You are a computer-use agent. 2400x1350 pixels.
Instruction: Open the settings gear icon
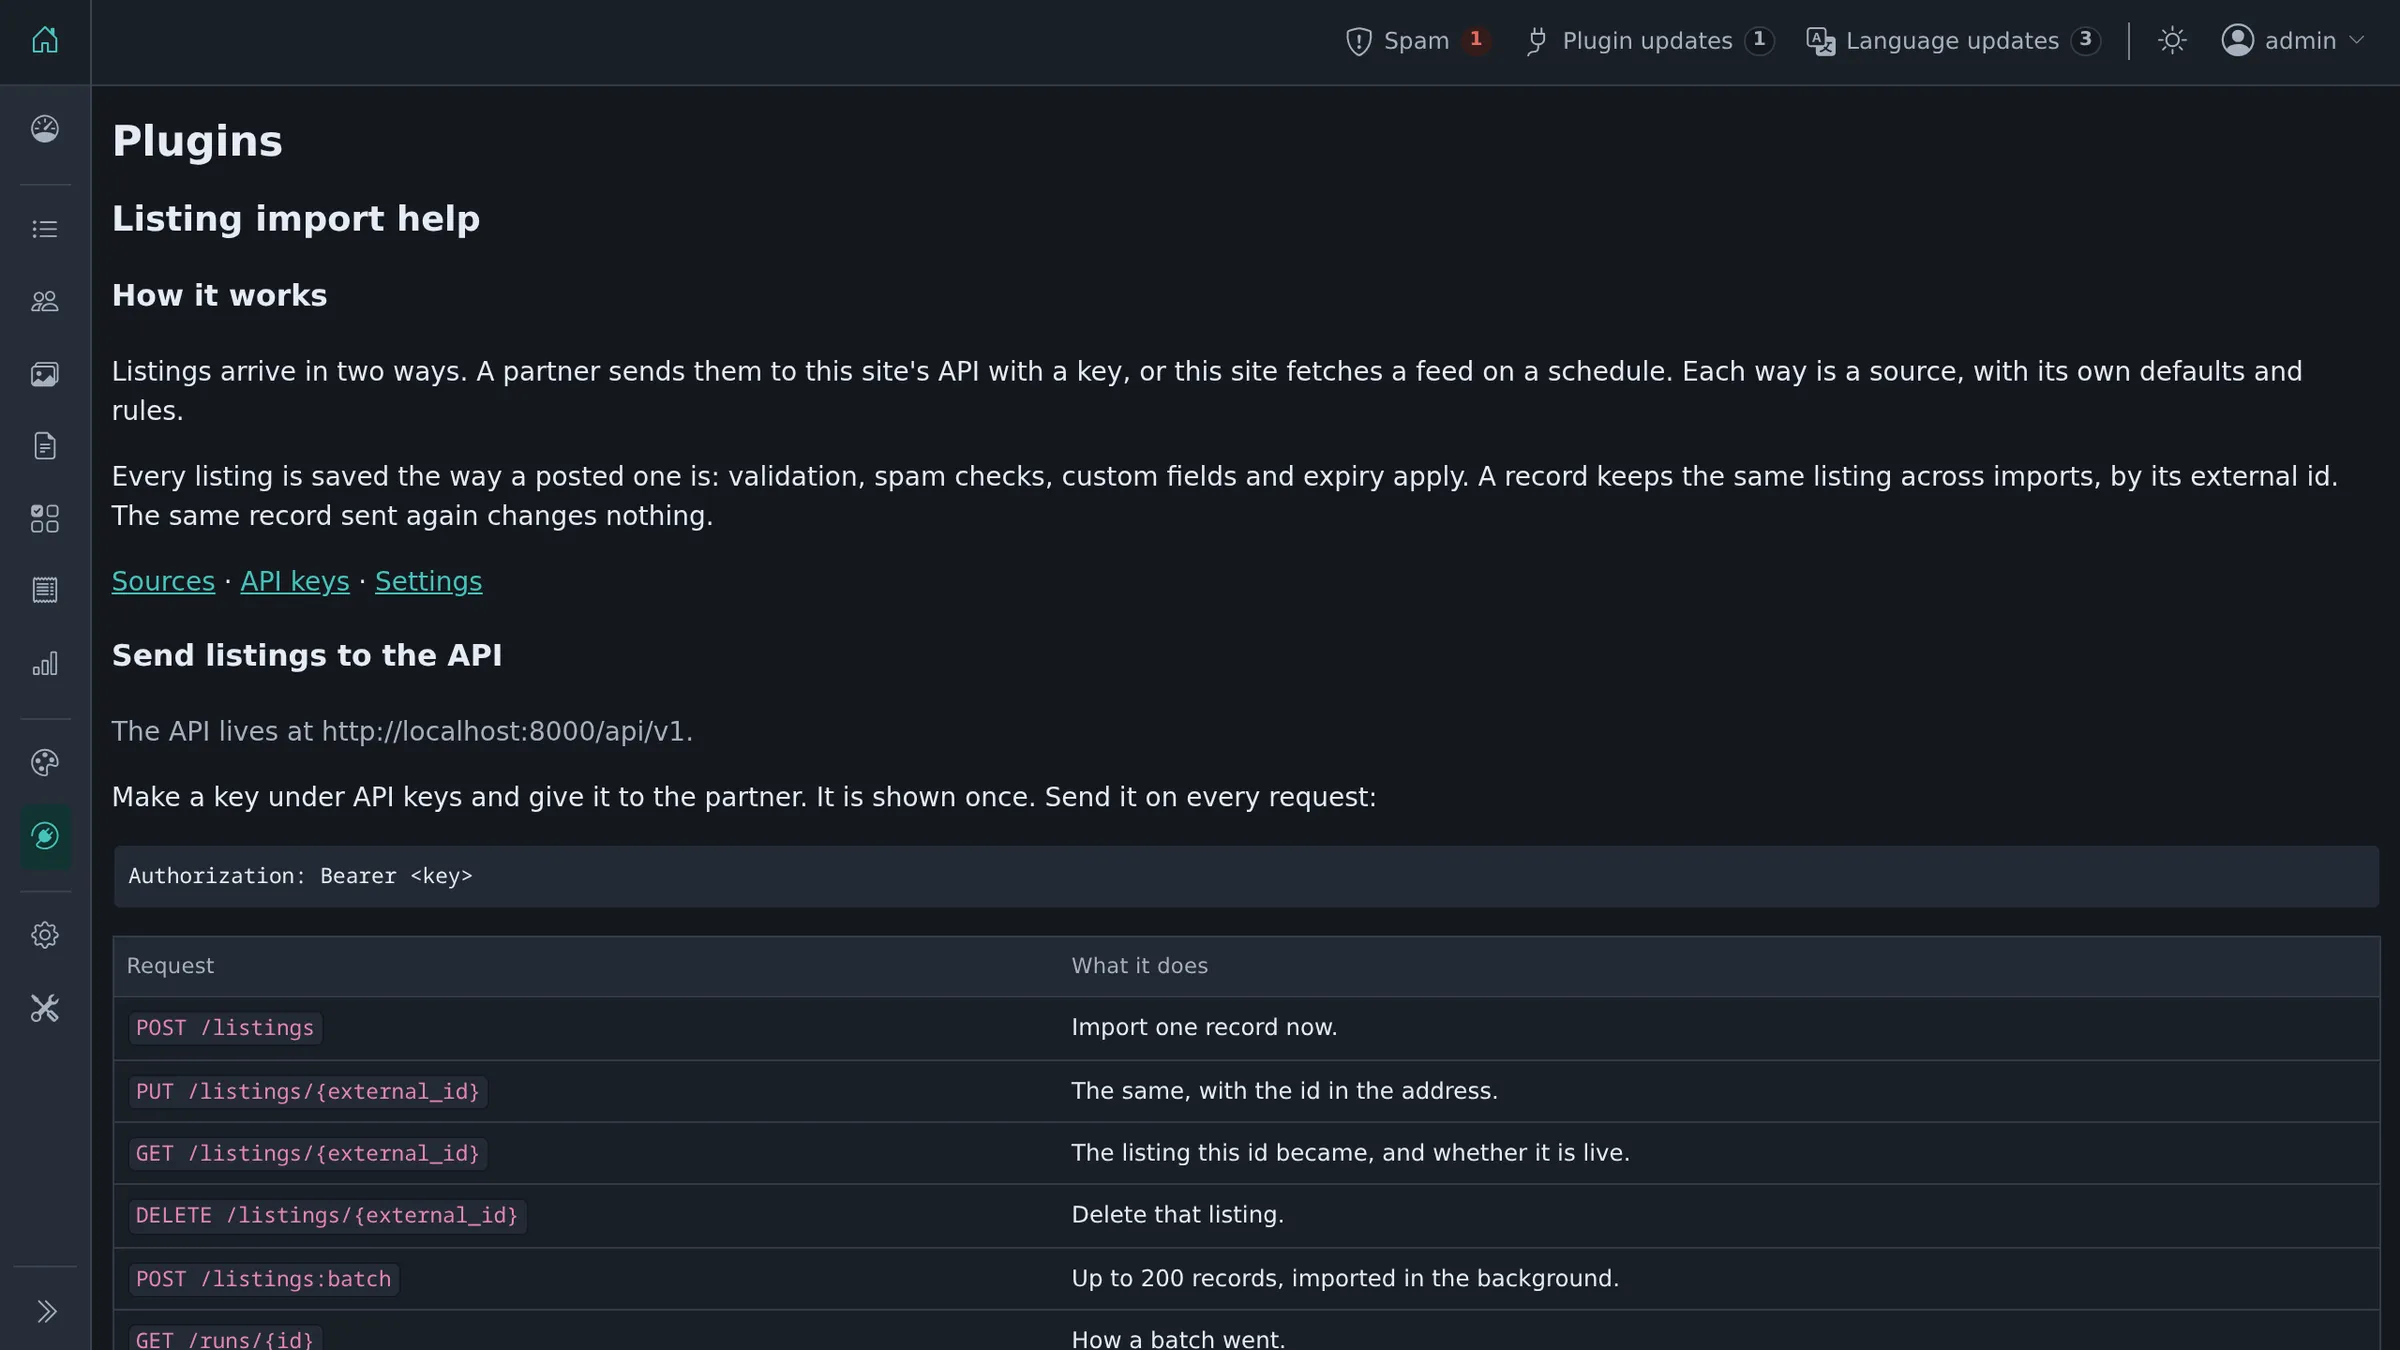pyautogui.click(x=45, y=935)
